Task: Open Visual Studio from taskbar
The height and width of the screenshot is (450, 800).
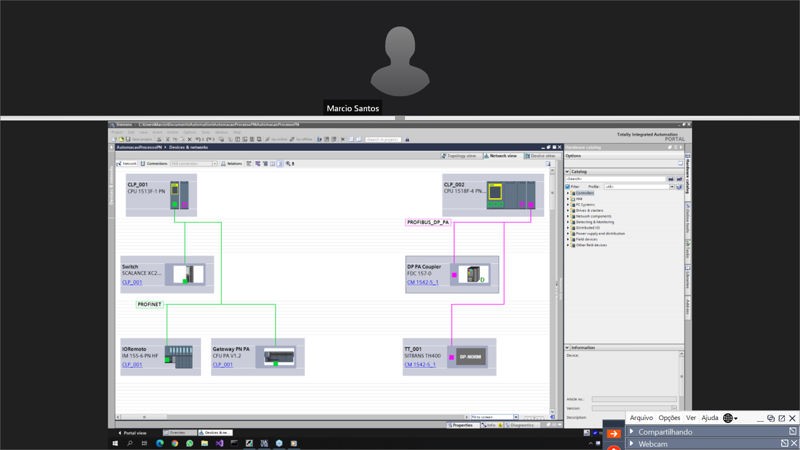Action: (219, 443)
